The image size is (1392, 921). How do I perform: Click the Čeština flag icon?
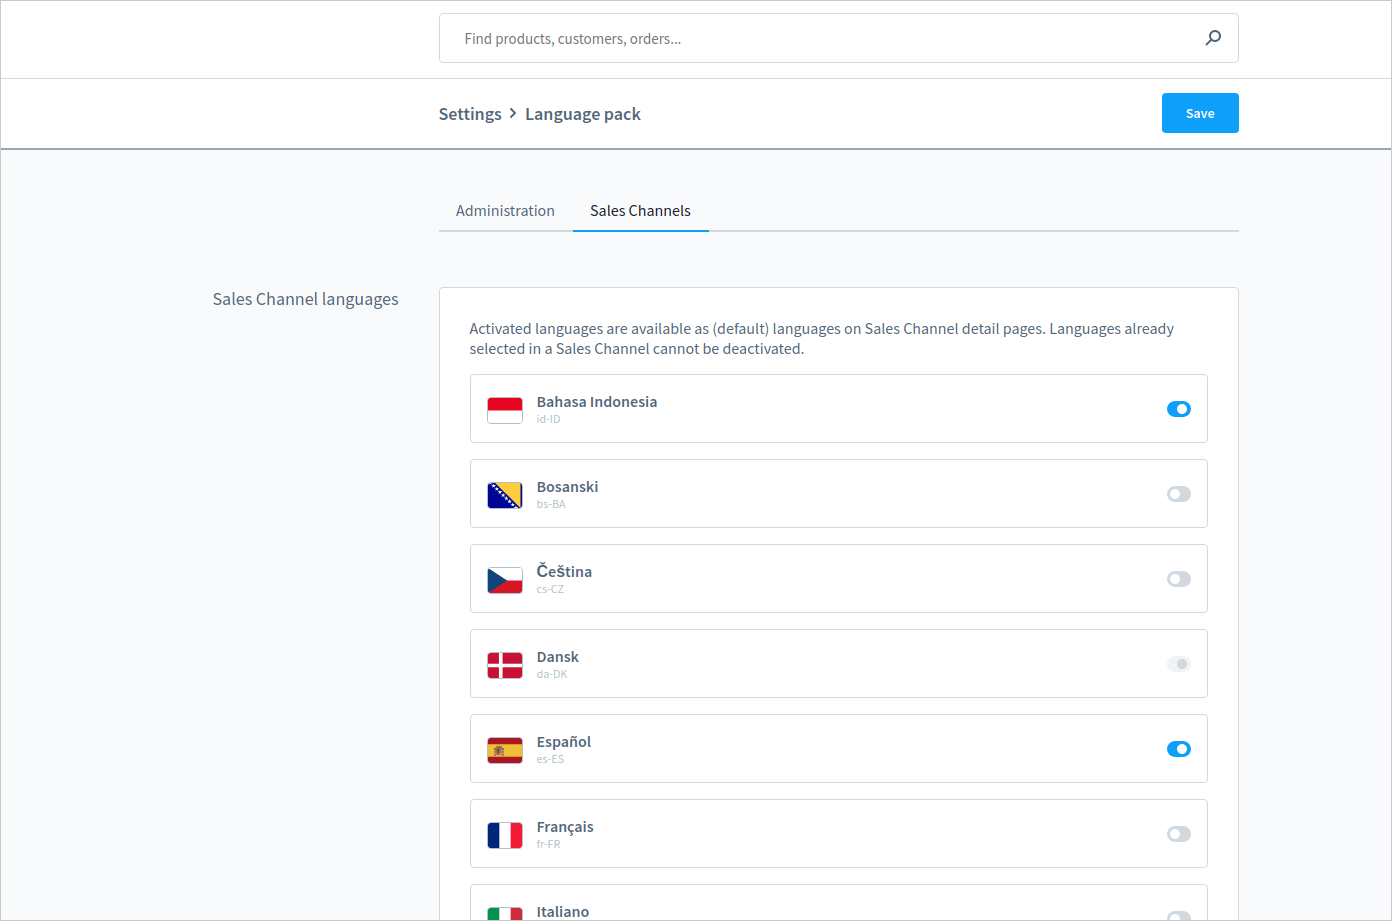[505, 579]
